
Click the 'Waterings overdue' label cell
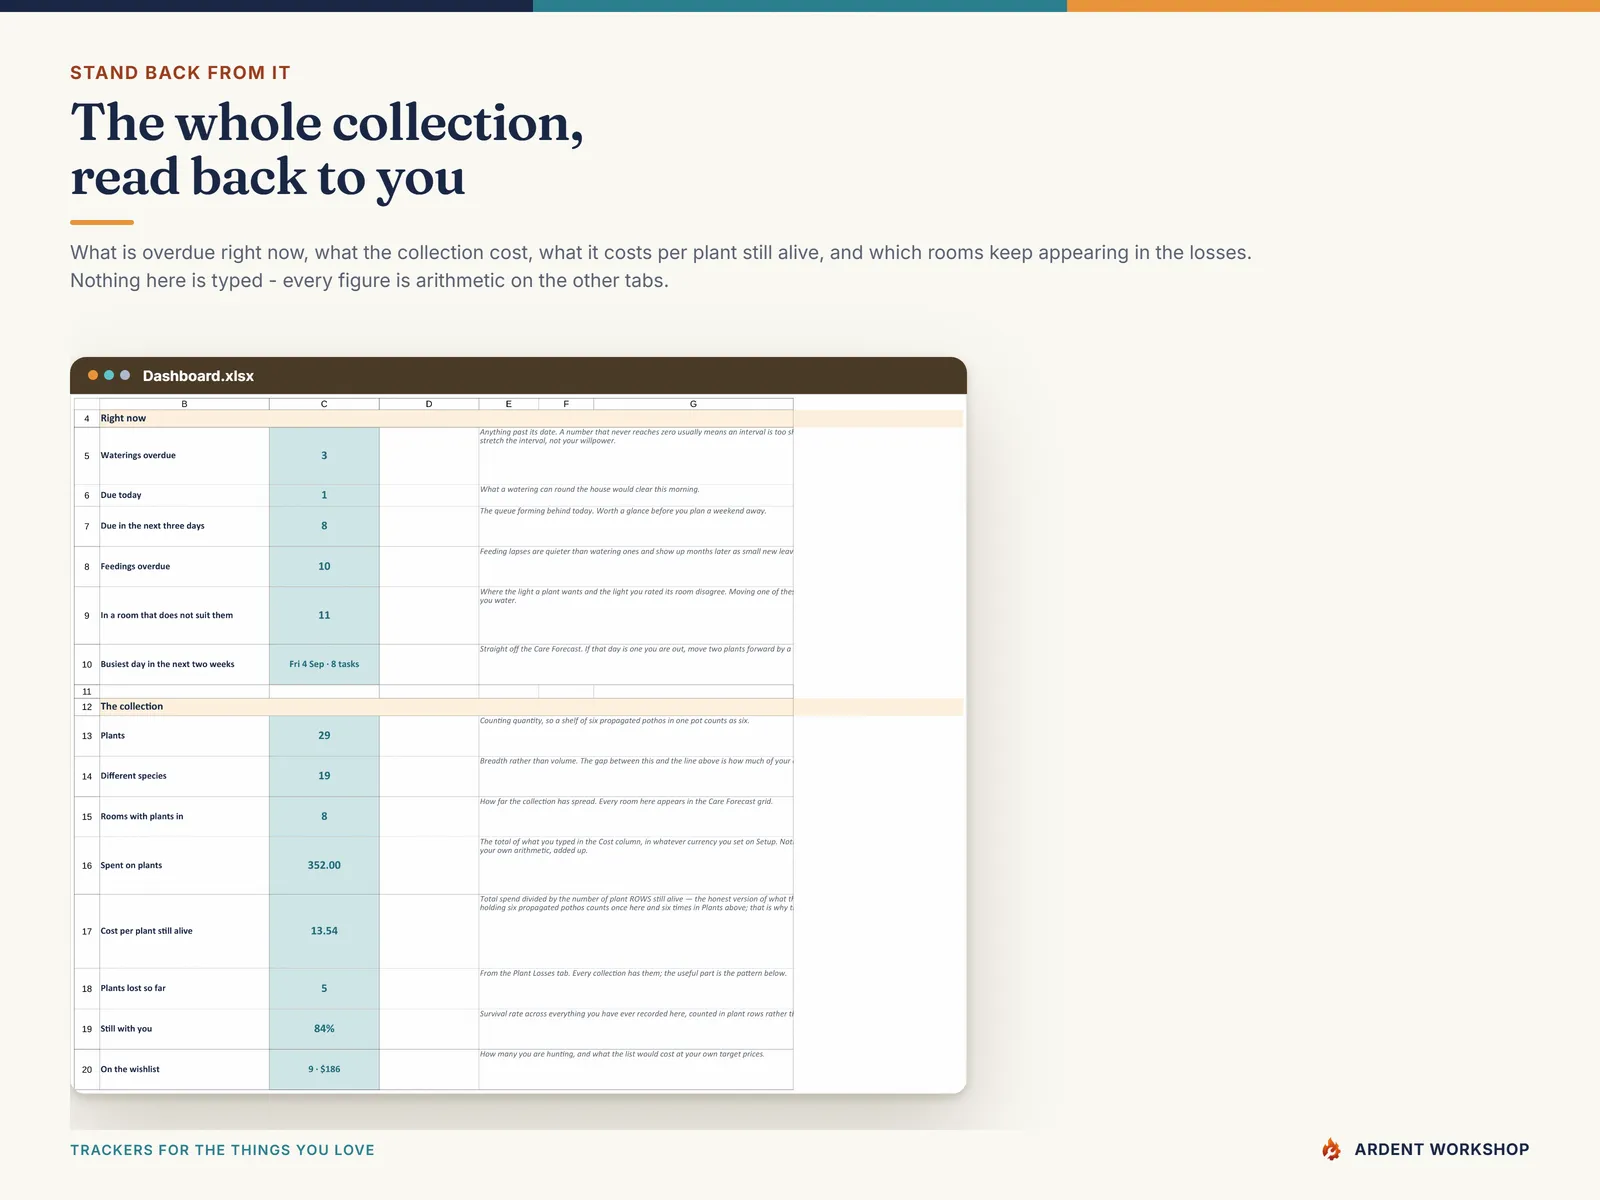[x=184, y=456]
